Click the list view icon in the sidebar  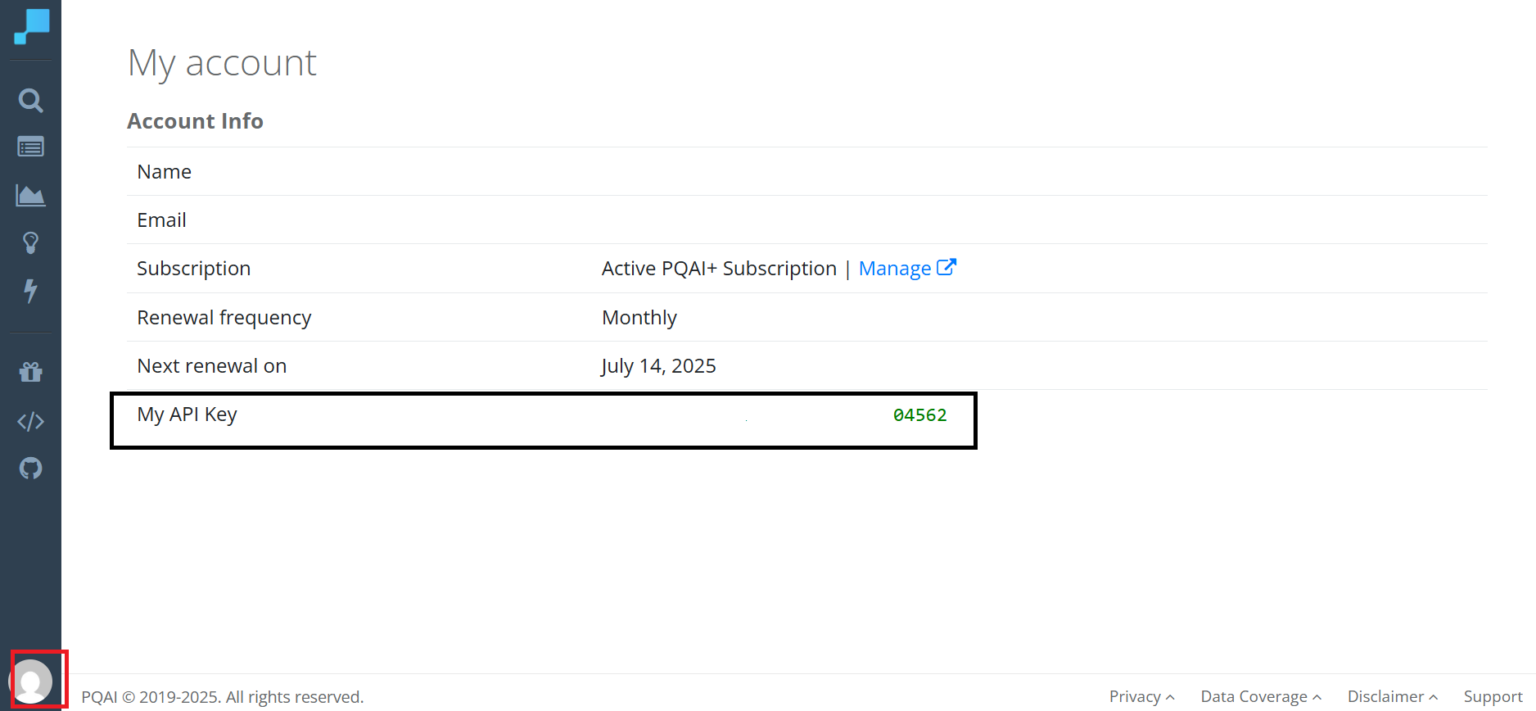point(31,147)
